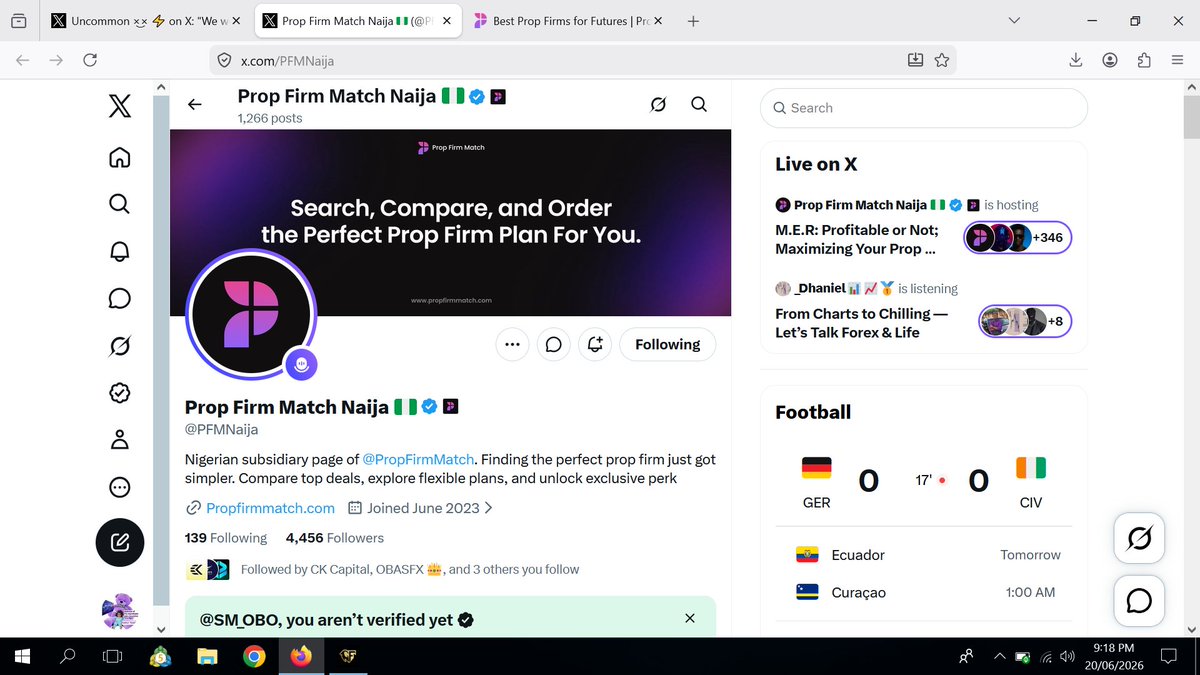Open +346 listeners avatar group

(1018, 238)
